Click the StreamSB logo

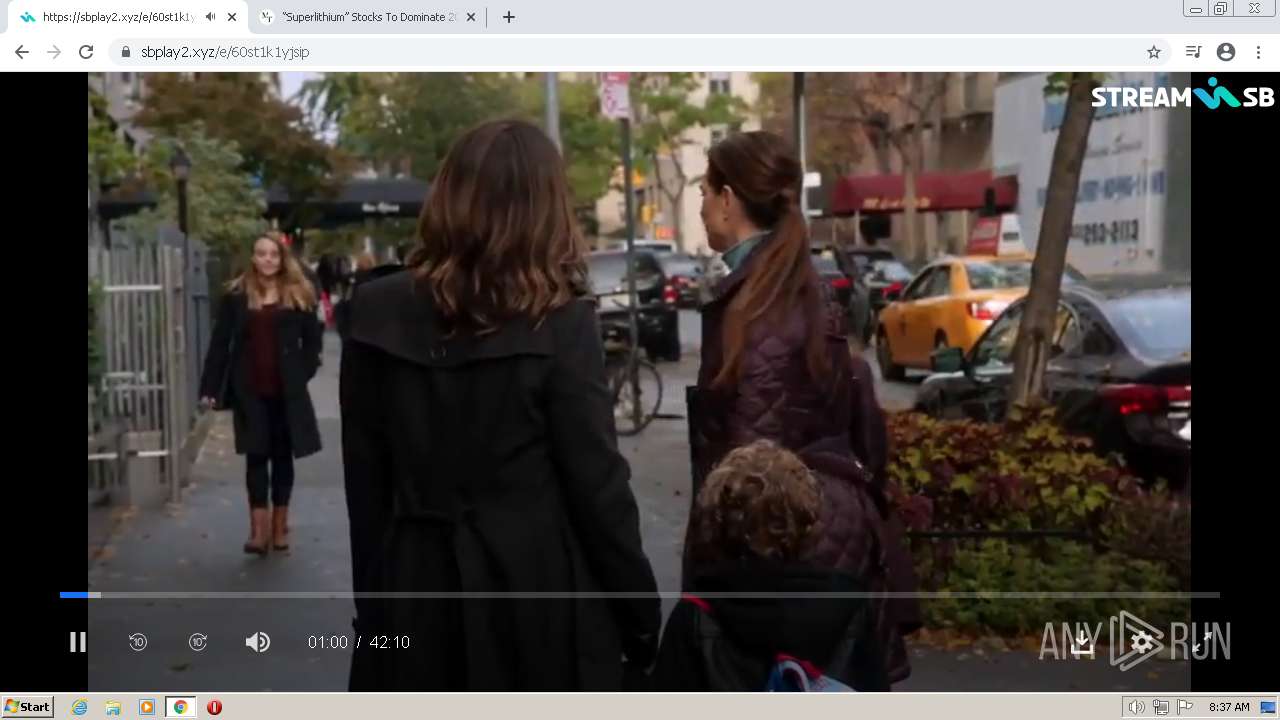1182,95
